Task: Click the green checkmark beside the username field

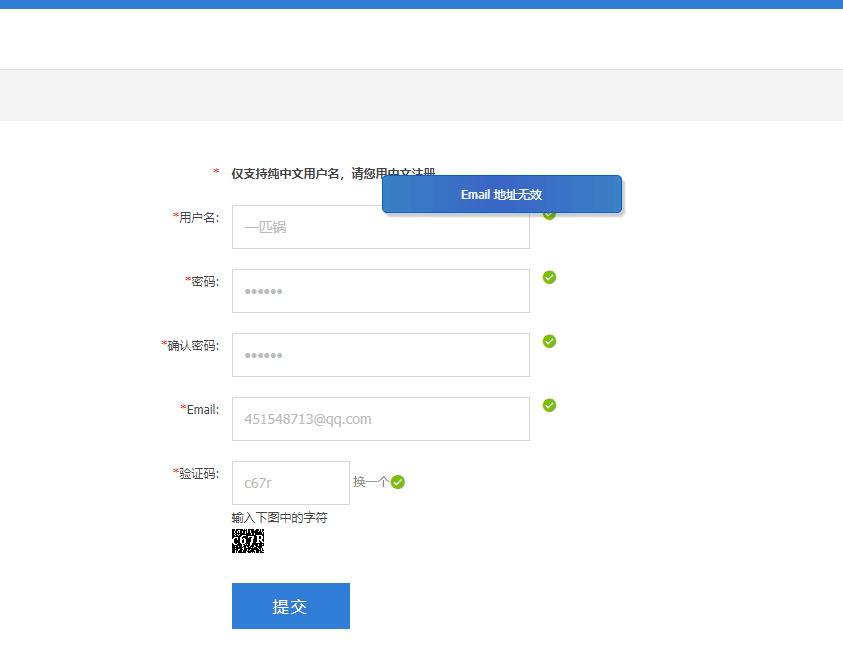Action: pos(550,215)
